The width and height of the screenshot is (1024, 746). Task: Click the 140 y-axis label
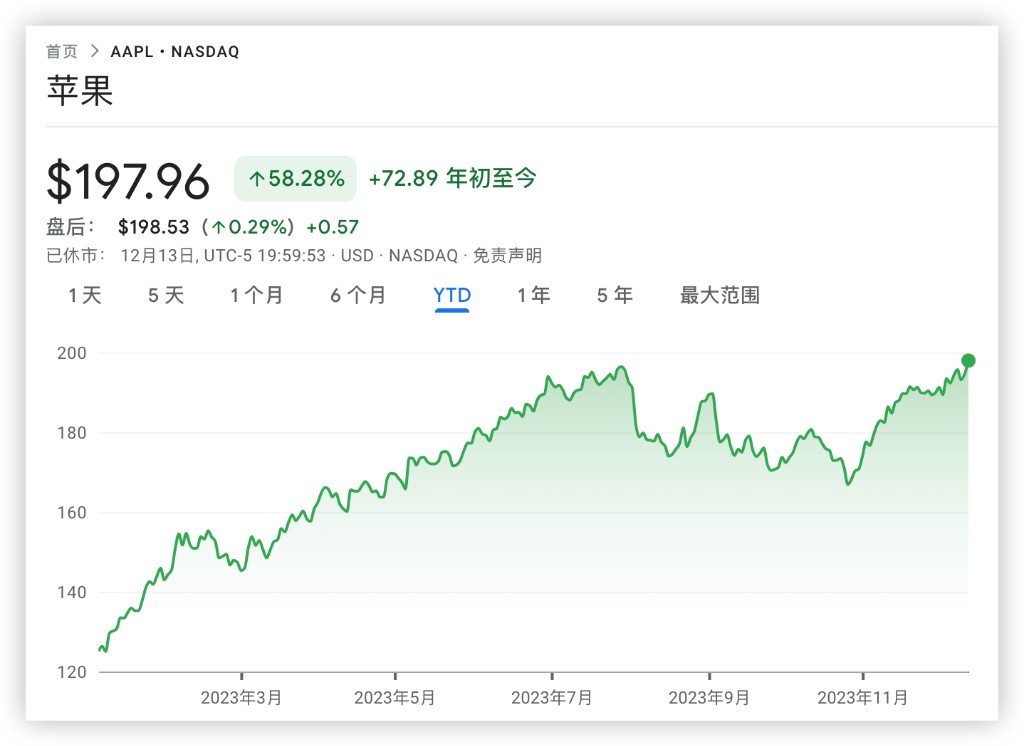coord(72,592)
